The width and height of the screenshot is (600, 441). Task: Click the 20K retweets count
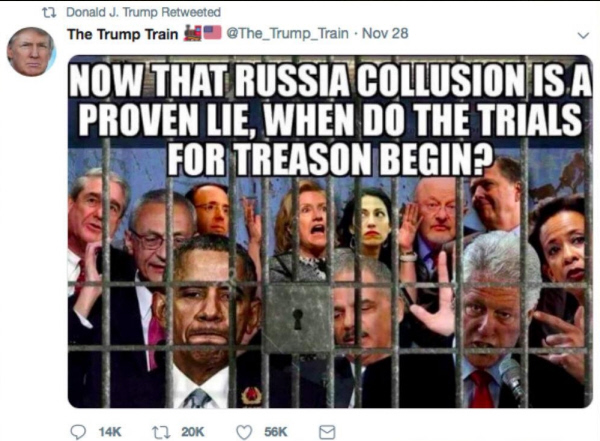point(192,432)
